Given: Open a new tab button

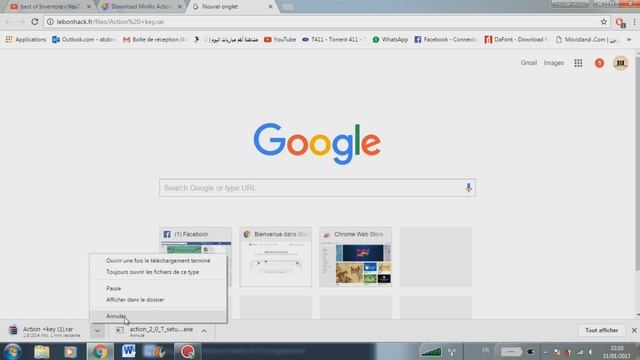Looking at the screenshot, I should 288,7.
